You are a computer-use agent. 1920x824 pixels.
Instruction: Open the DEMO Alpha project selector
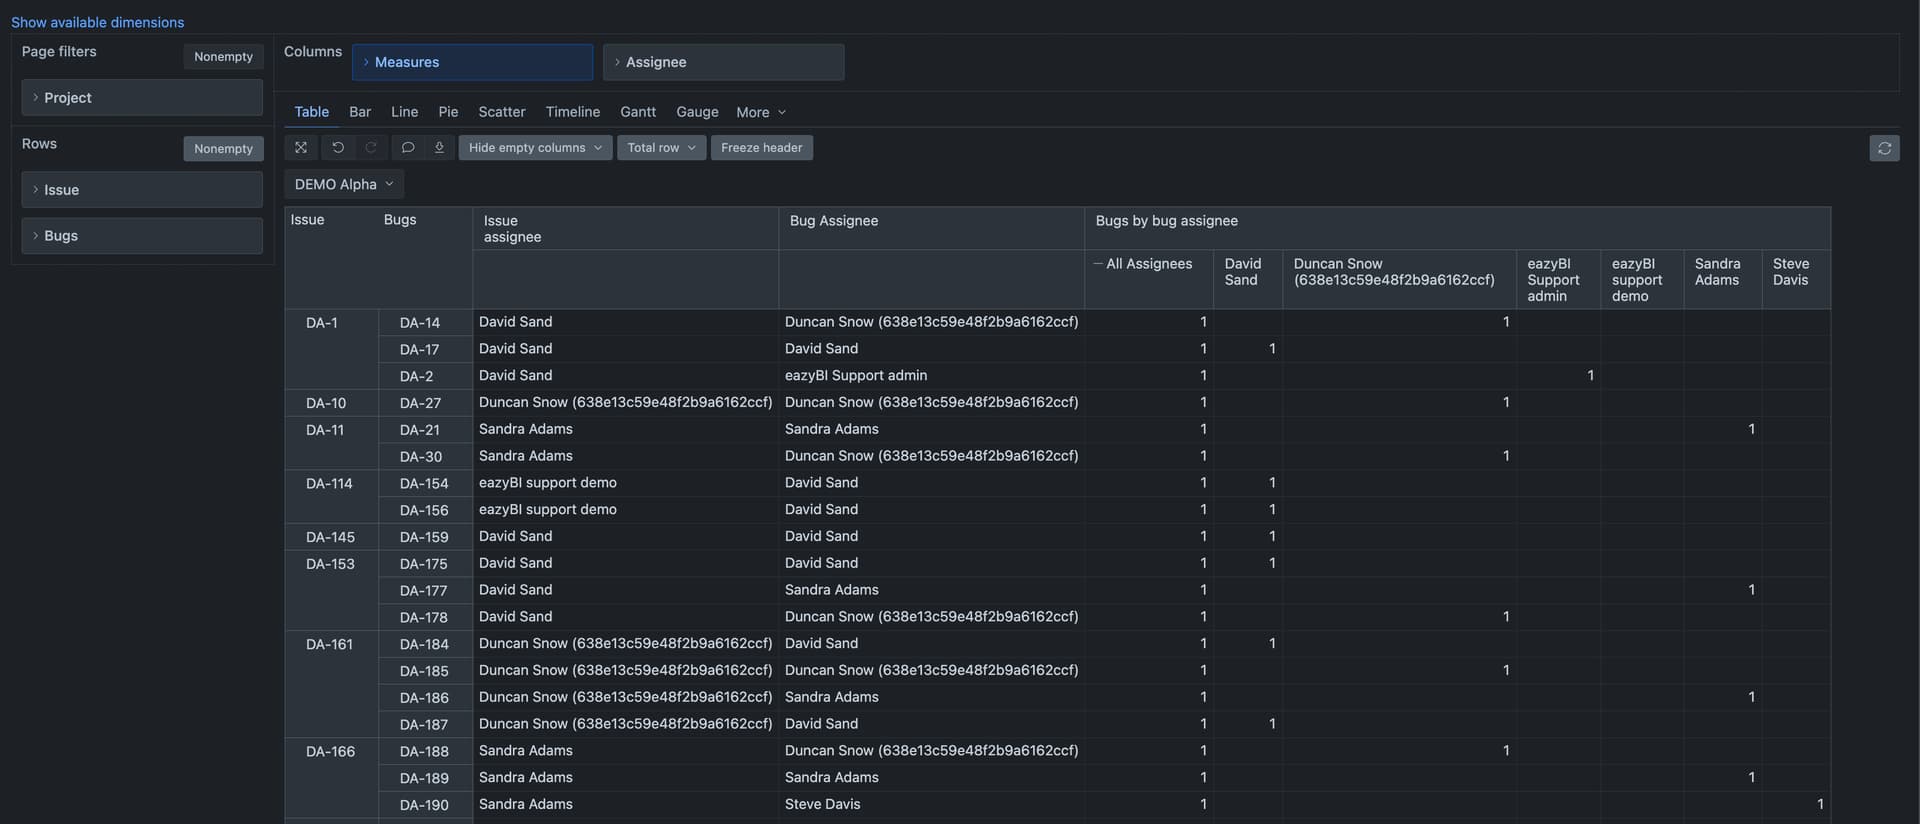tap(344, 185)
